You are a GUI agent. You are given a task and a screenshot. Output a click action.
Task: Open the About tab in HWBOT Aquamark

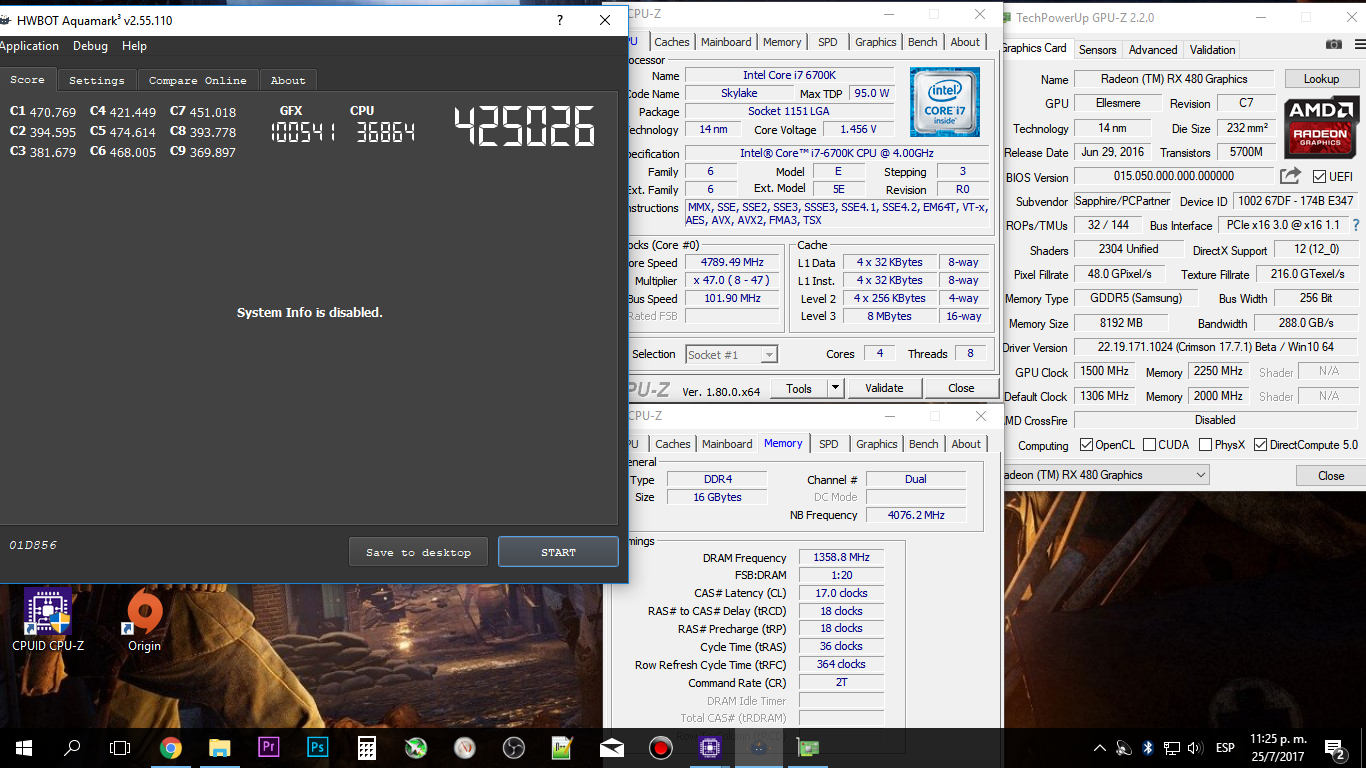pos(288,80)
